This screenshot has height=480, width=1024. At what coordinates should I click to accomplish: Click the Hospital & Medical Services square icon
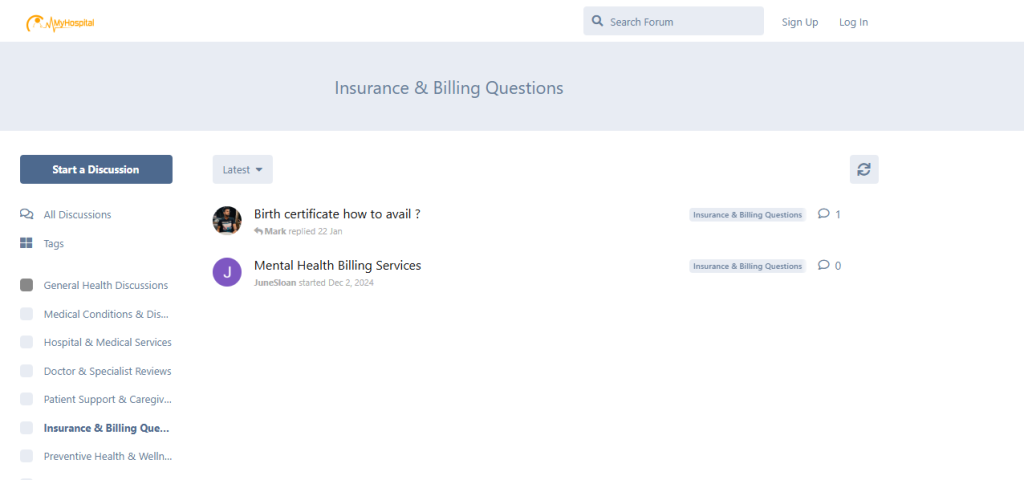(26, 342)
